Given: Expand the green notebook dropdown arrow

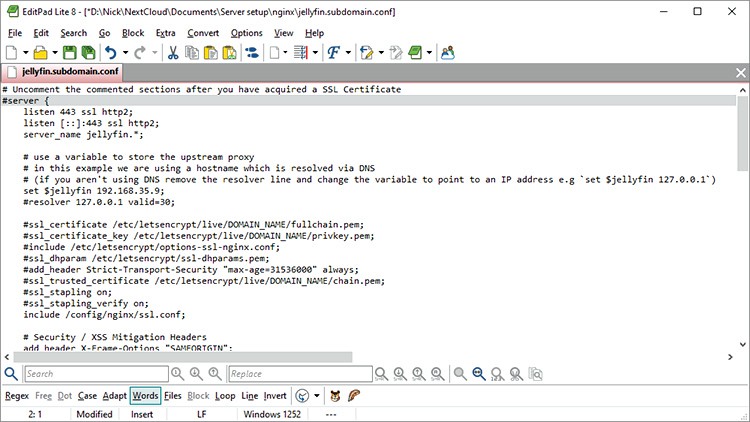Looking at the screenshot, I should [x=429, y=53].
